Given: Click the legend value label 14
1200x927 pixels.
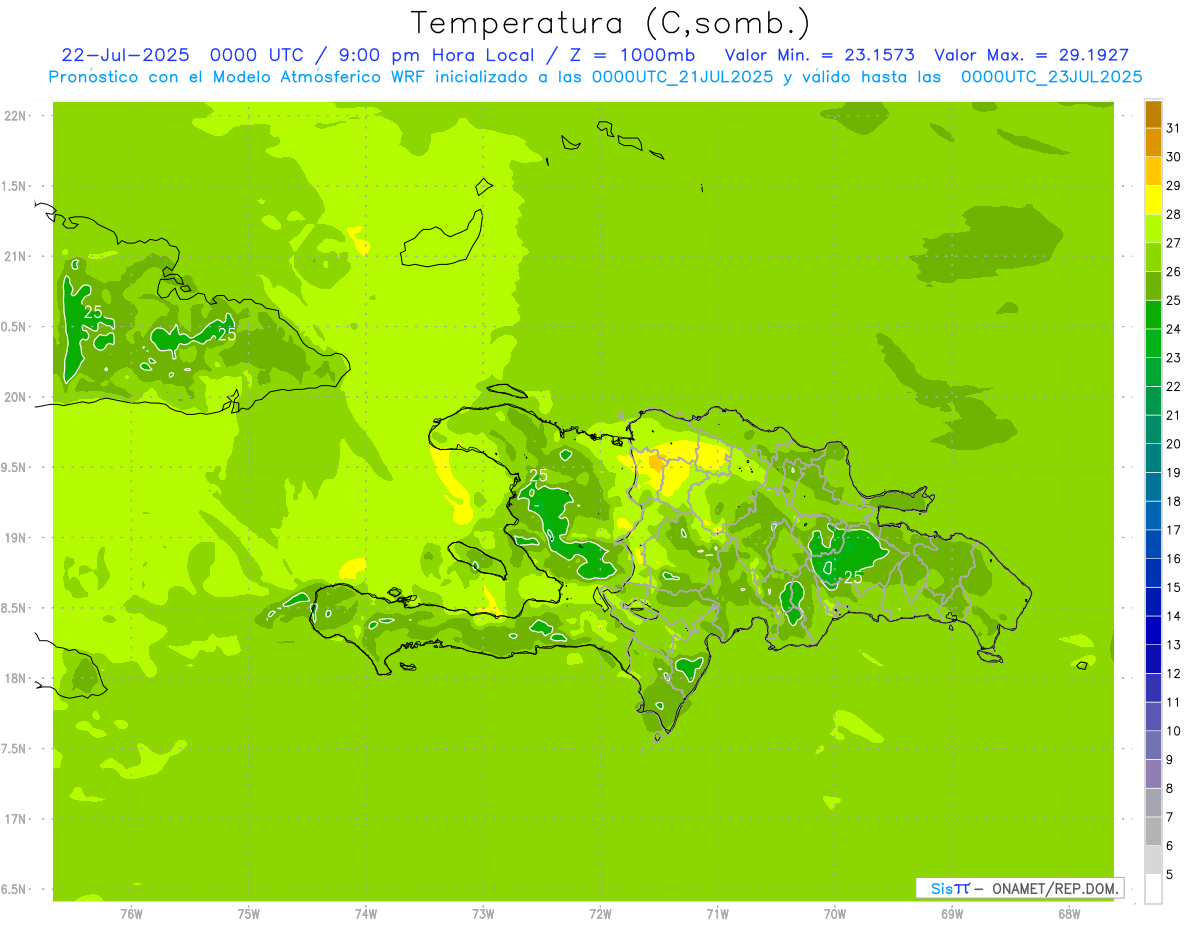Looking at the screenshot, I should click(x=1174, y=616).
